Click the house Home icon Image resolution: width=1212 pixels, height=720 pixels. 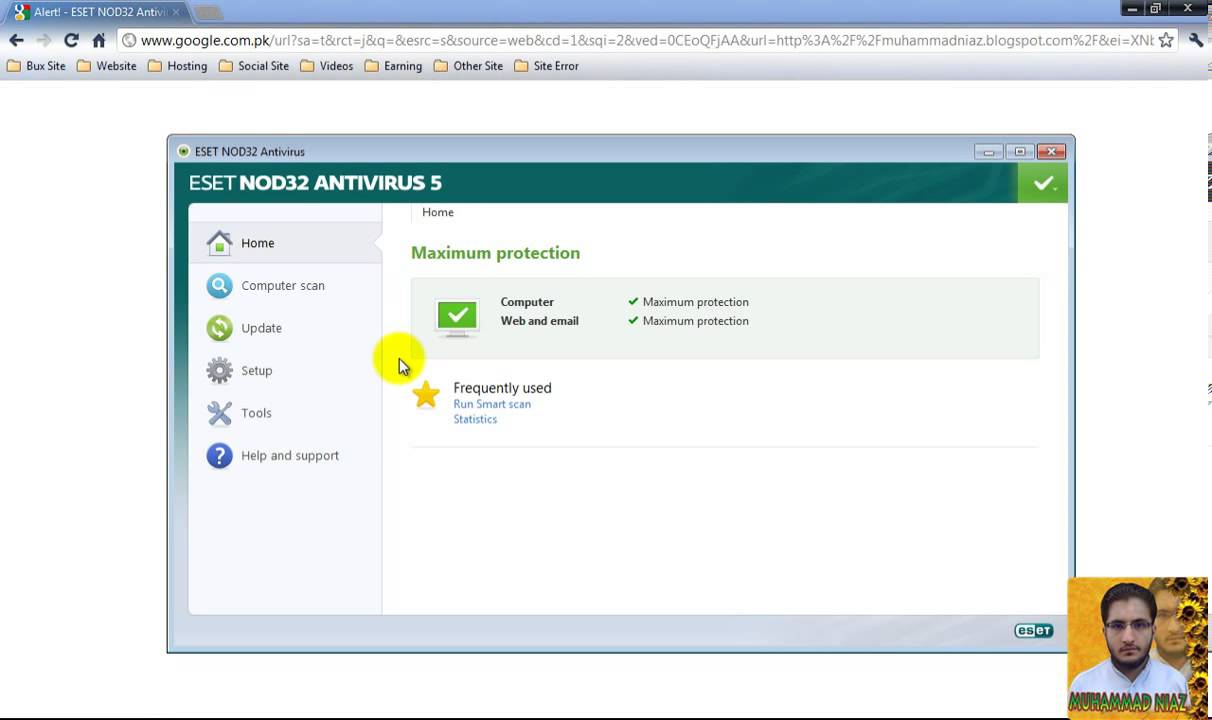pos(219,243)
